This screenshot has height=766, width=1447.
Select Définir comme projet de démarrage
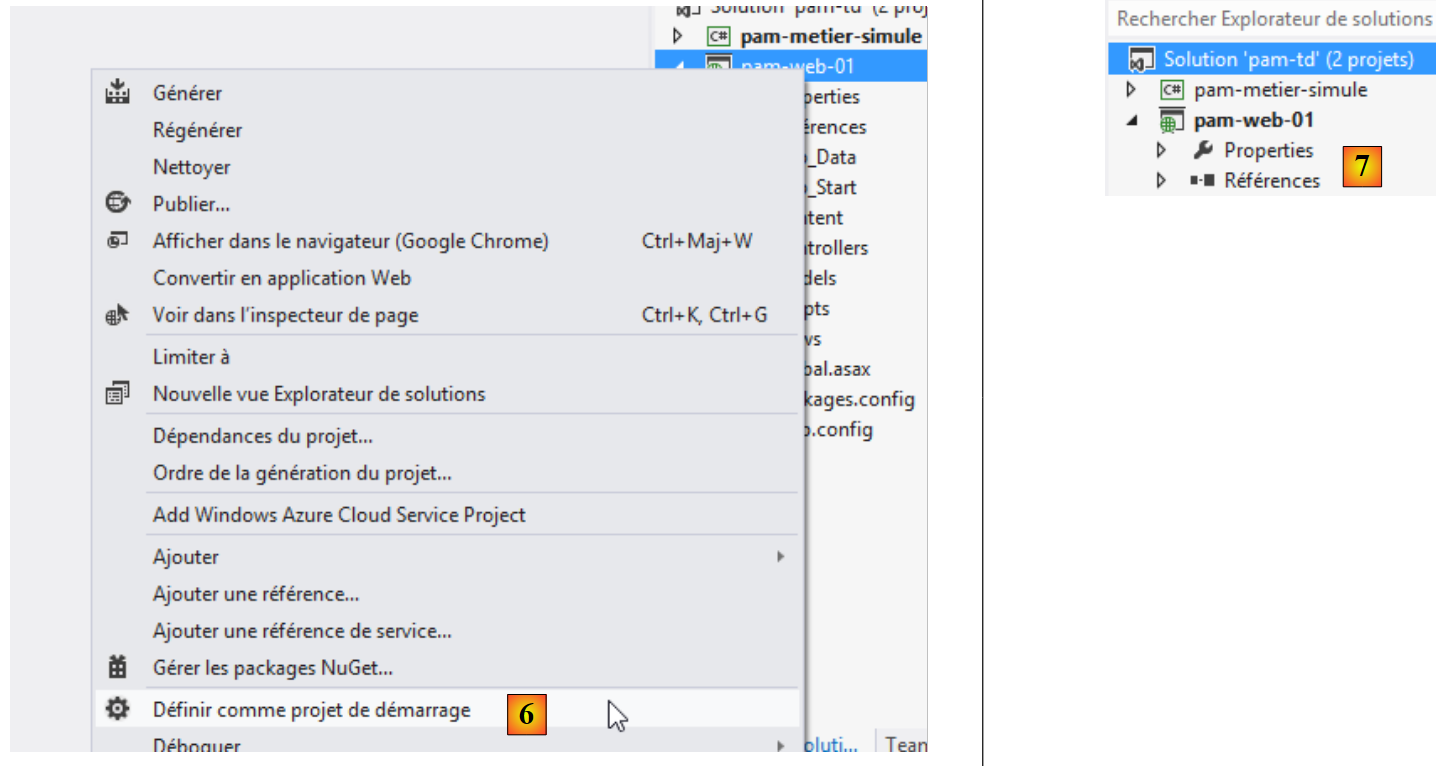click(x=311, y=710)
